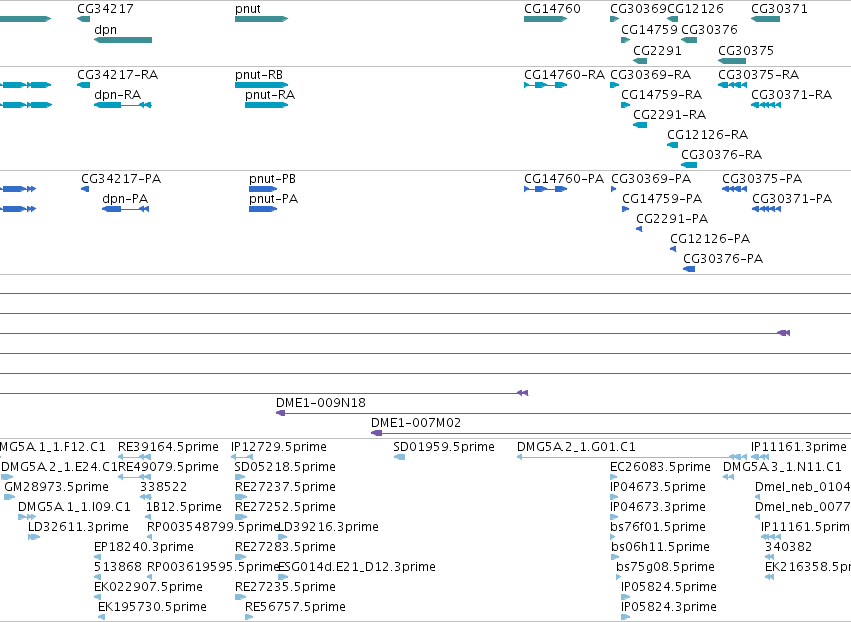The width and height of the screenshot is (851, 622).
Task: Open EST SD01959.5prime
Action: (x=444, y=447)
